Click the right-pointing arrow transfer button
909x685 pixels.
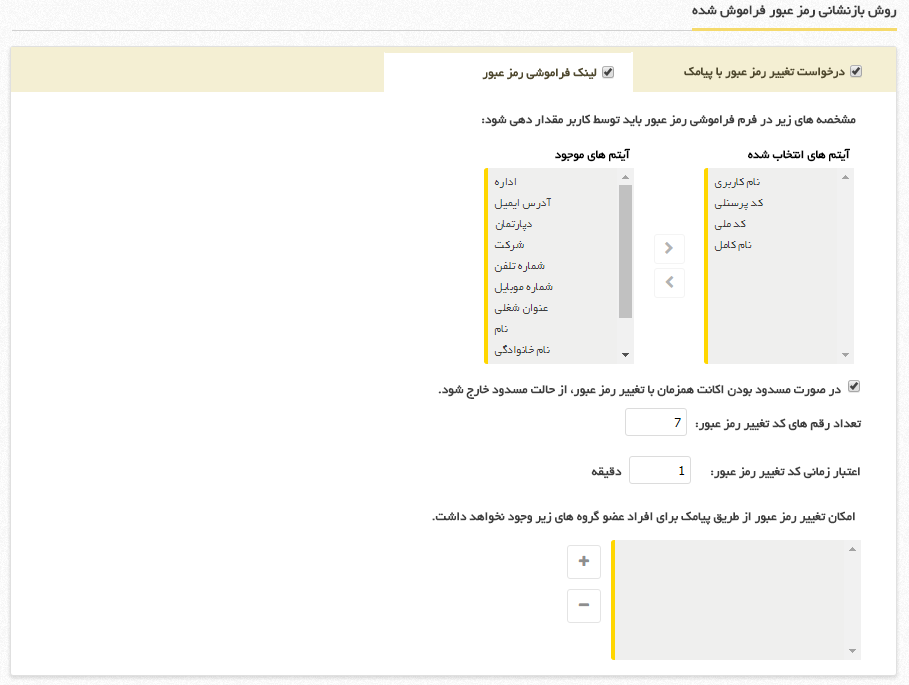pyautogui.click(x=669, y=248)
